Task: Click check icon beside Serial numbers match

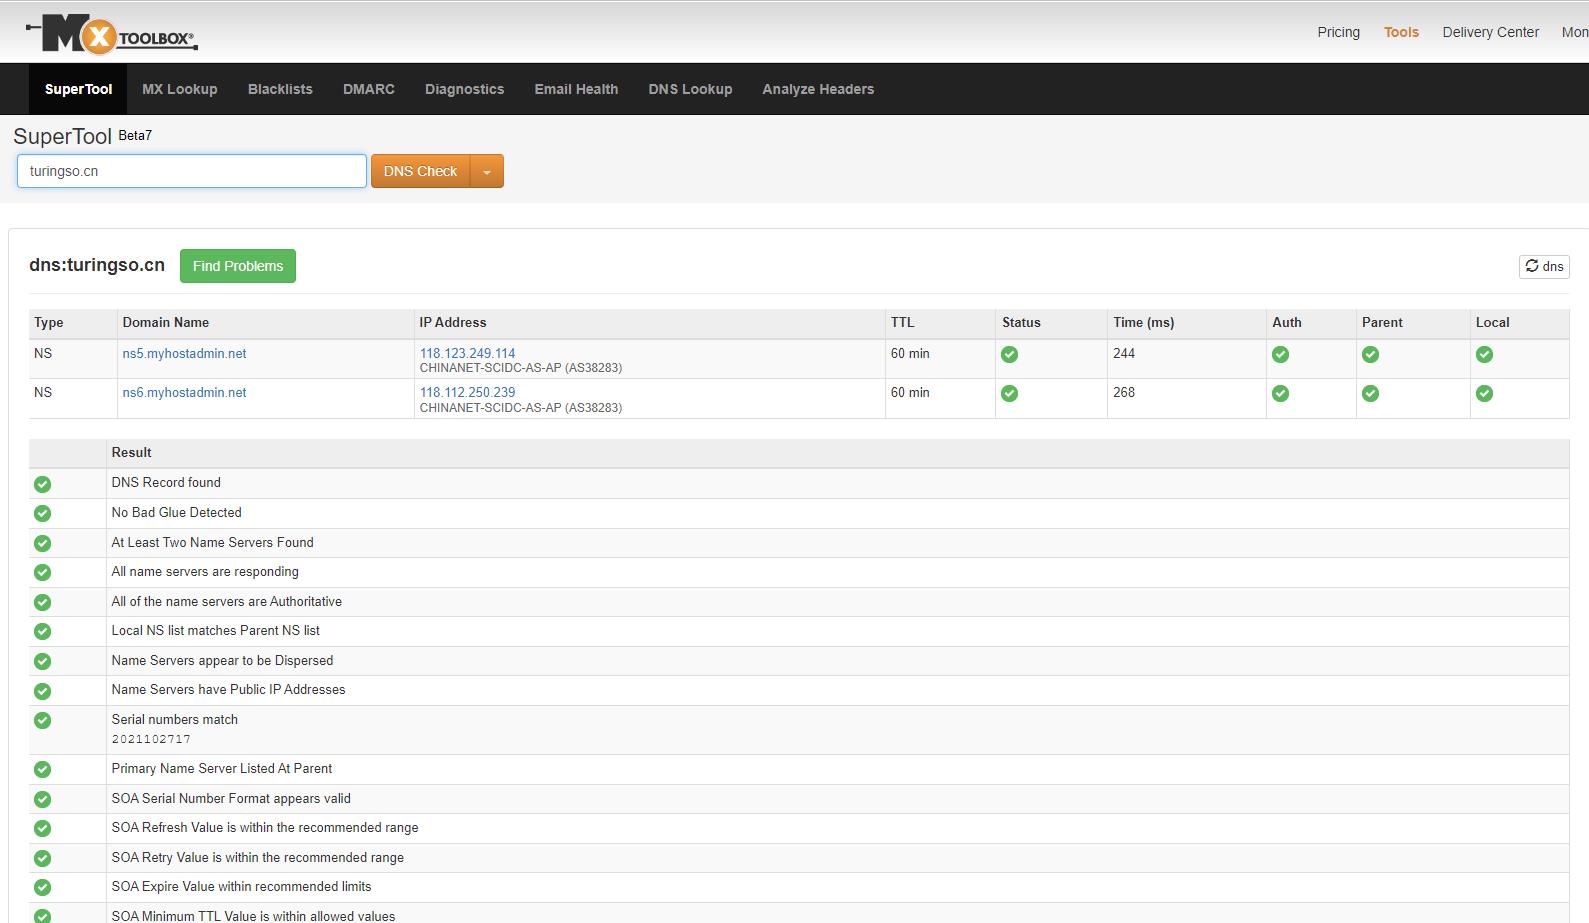Action: [42, 720]
